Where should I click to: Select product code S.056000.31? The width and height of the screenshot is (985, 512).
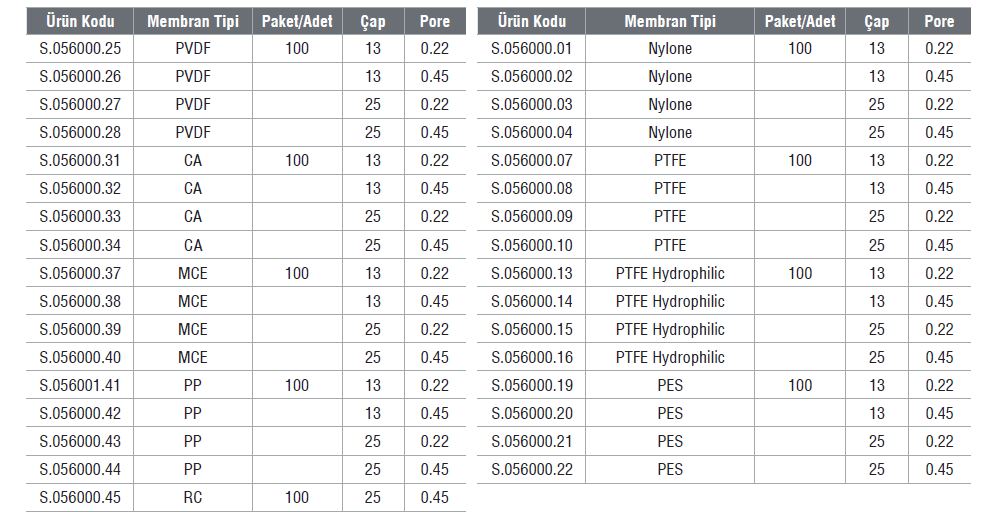(80, 161)
